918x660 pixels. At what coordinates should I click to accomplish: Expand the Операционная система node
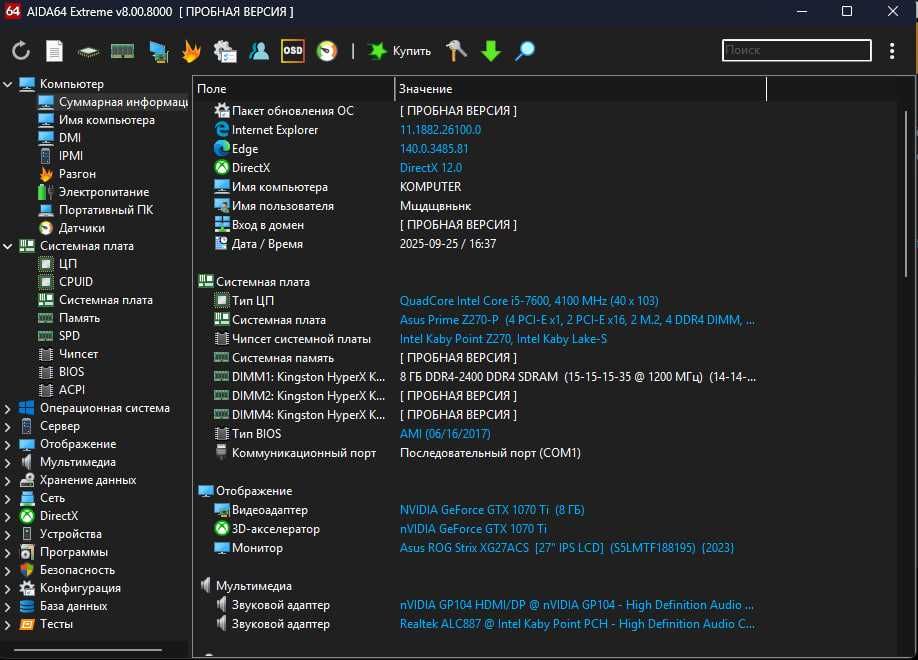coord(8,409)
